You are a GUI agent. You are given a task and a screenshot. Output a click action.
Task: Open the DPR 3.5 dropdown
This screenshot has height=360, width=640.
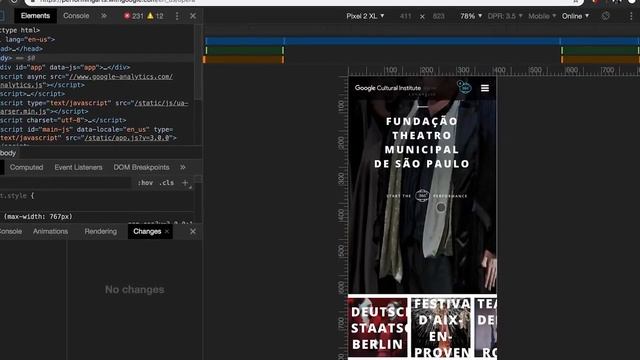[x=505, y=16]
